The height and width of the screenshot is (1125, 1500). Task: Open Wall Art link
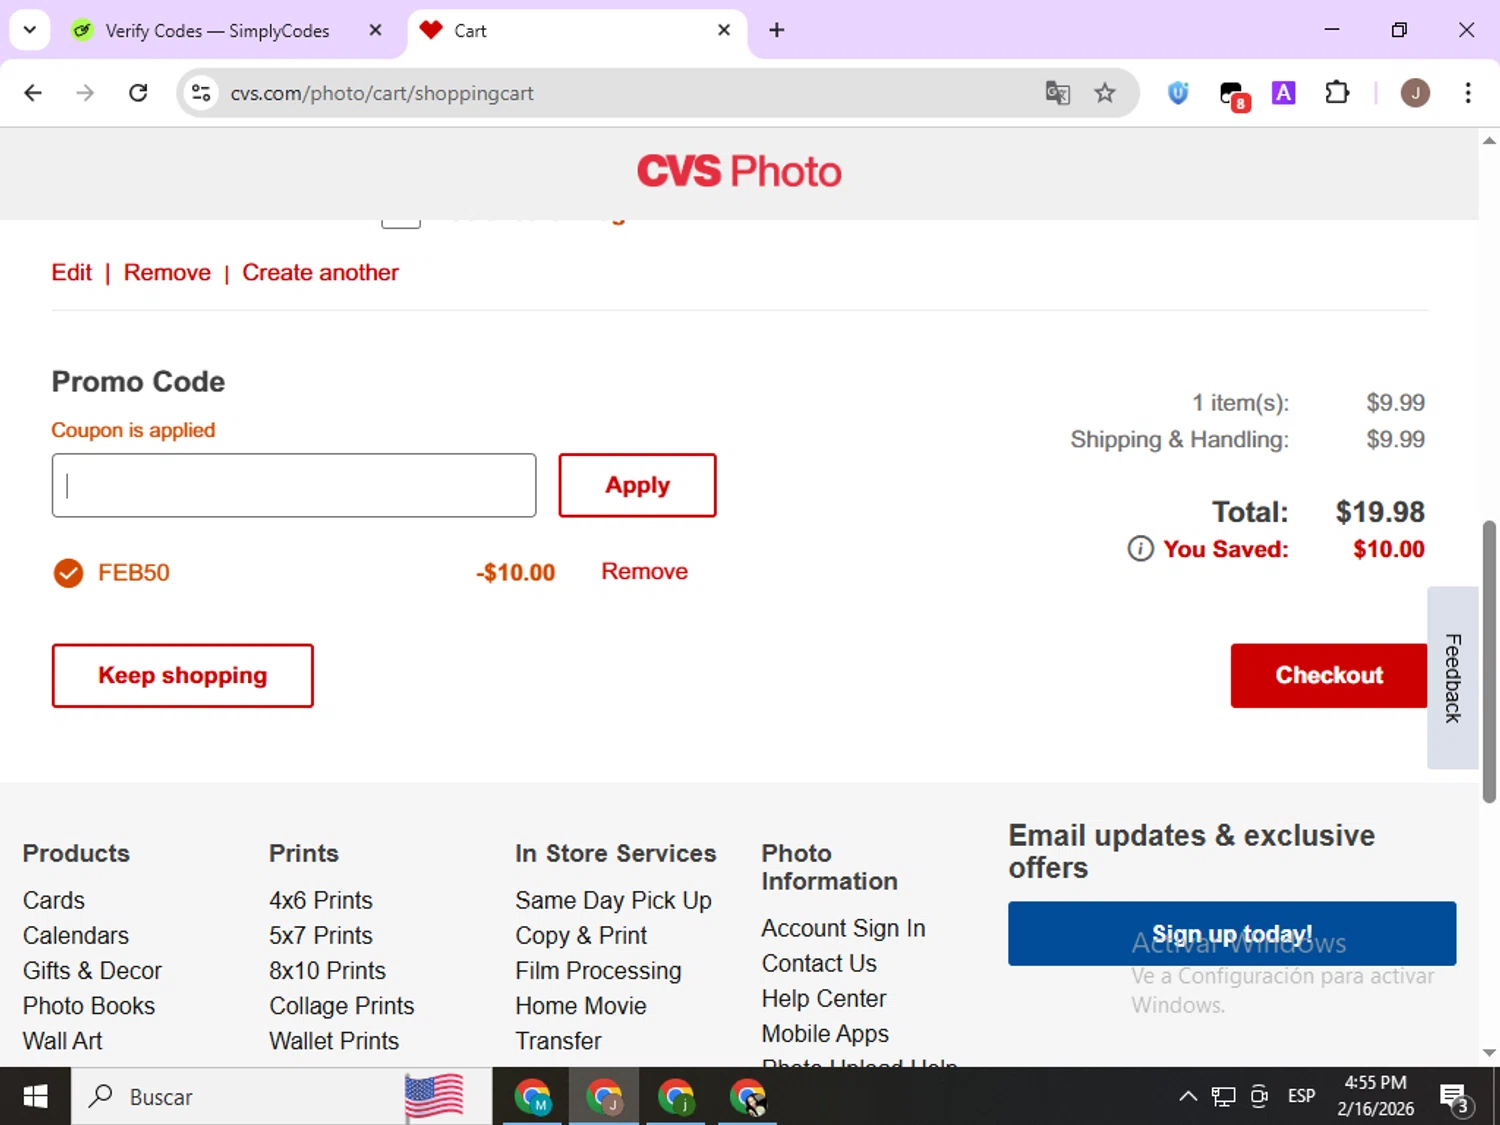[62, 1041]
